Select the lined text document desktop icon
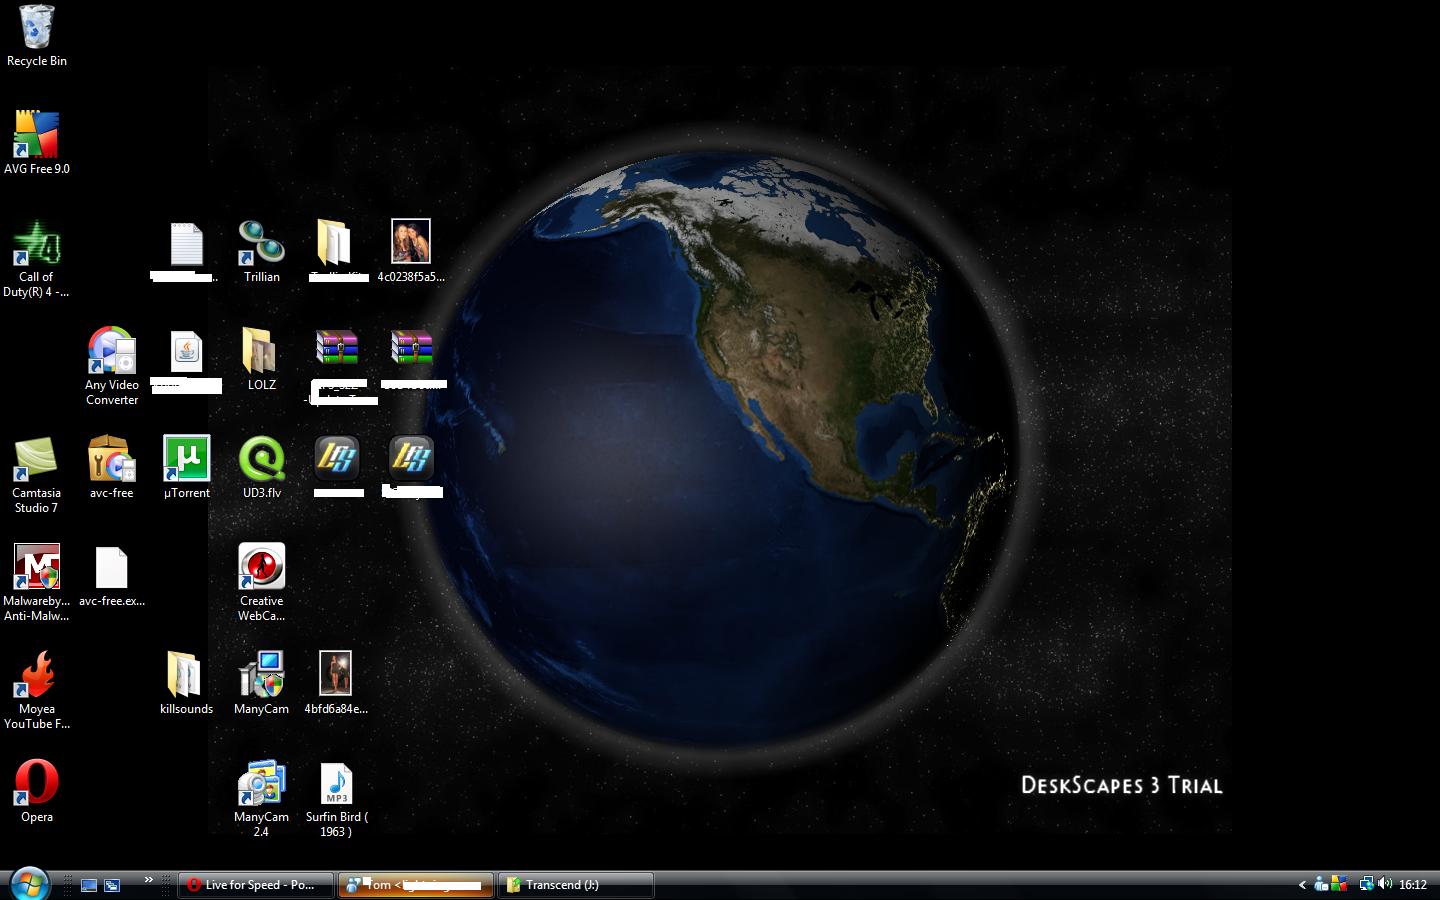 pyautogui.click(x=186, y=243)
